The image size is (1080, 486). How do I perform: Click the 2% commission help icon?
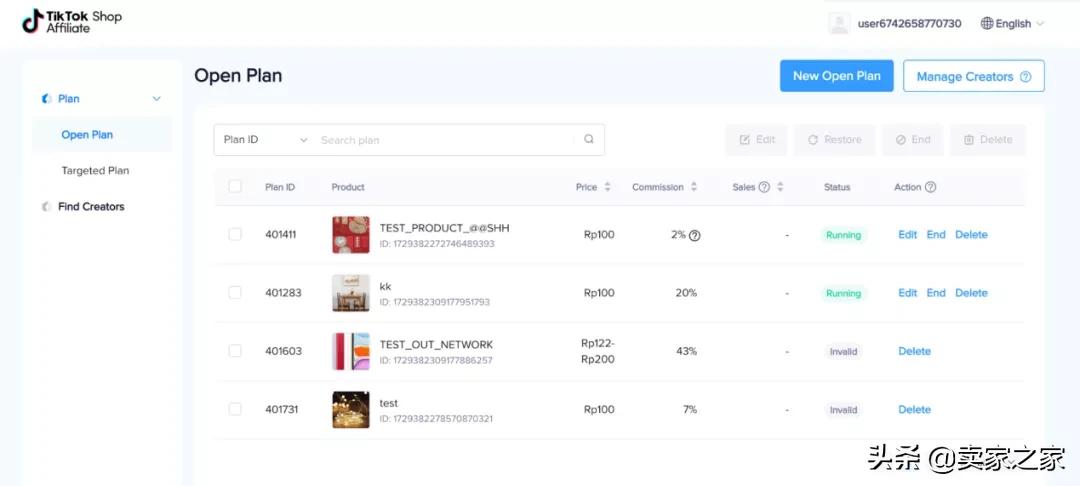click(695, 235)
